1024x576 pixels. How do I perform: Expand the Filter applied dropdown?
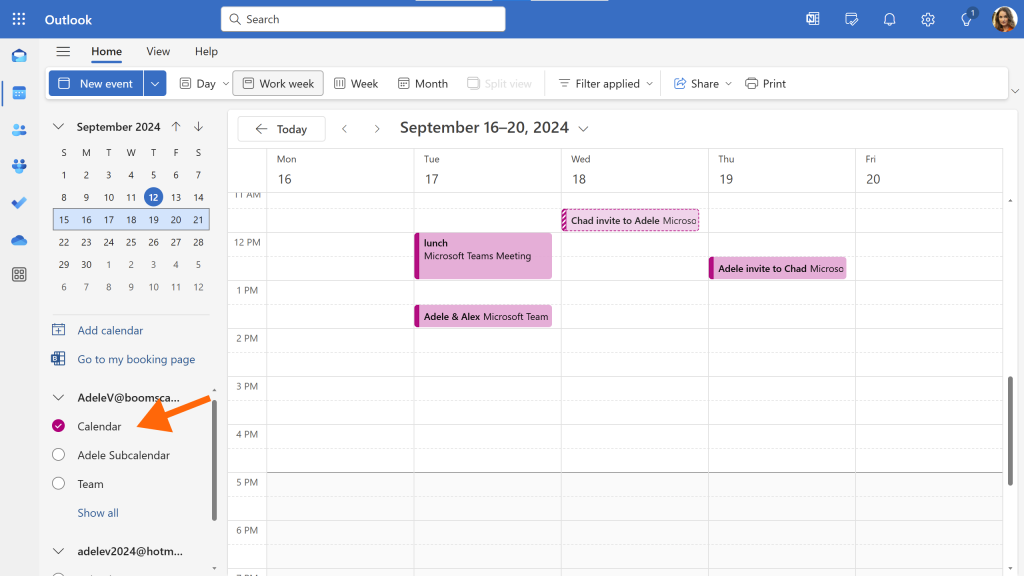click(x=605, y=84)
